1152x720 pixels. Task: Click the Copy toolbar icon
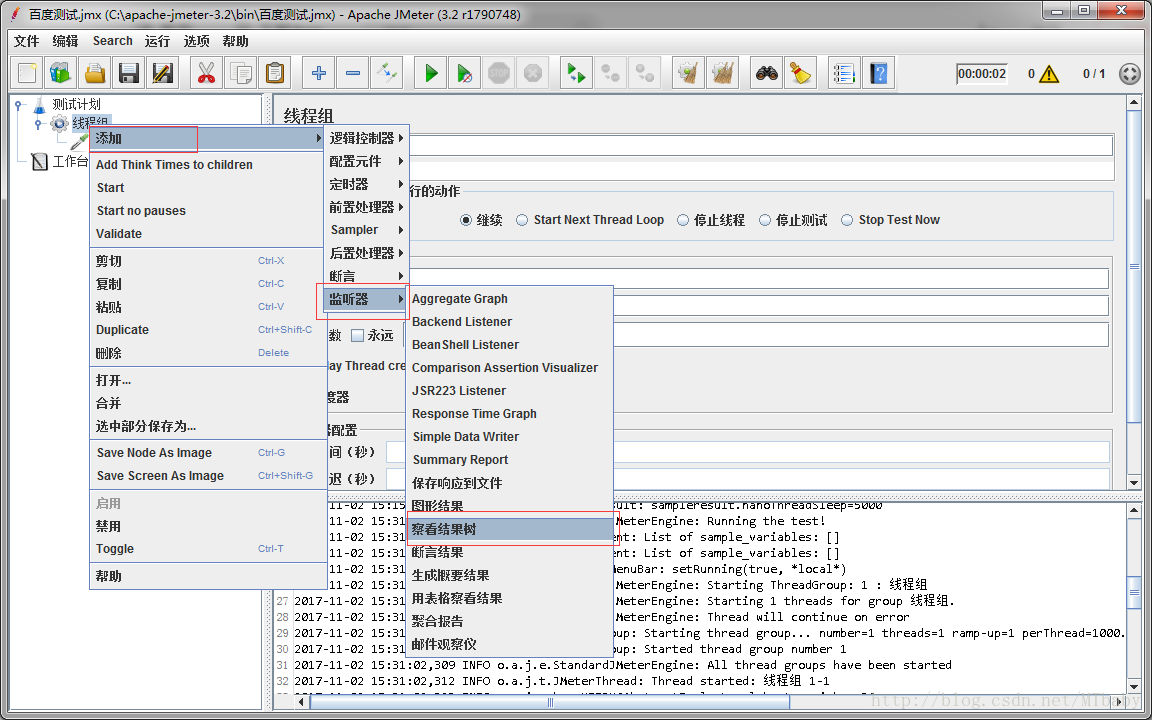(x=240, y=73)
